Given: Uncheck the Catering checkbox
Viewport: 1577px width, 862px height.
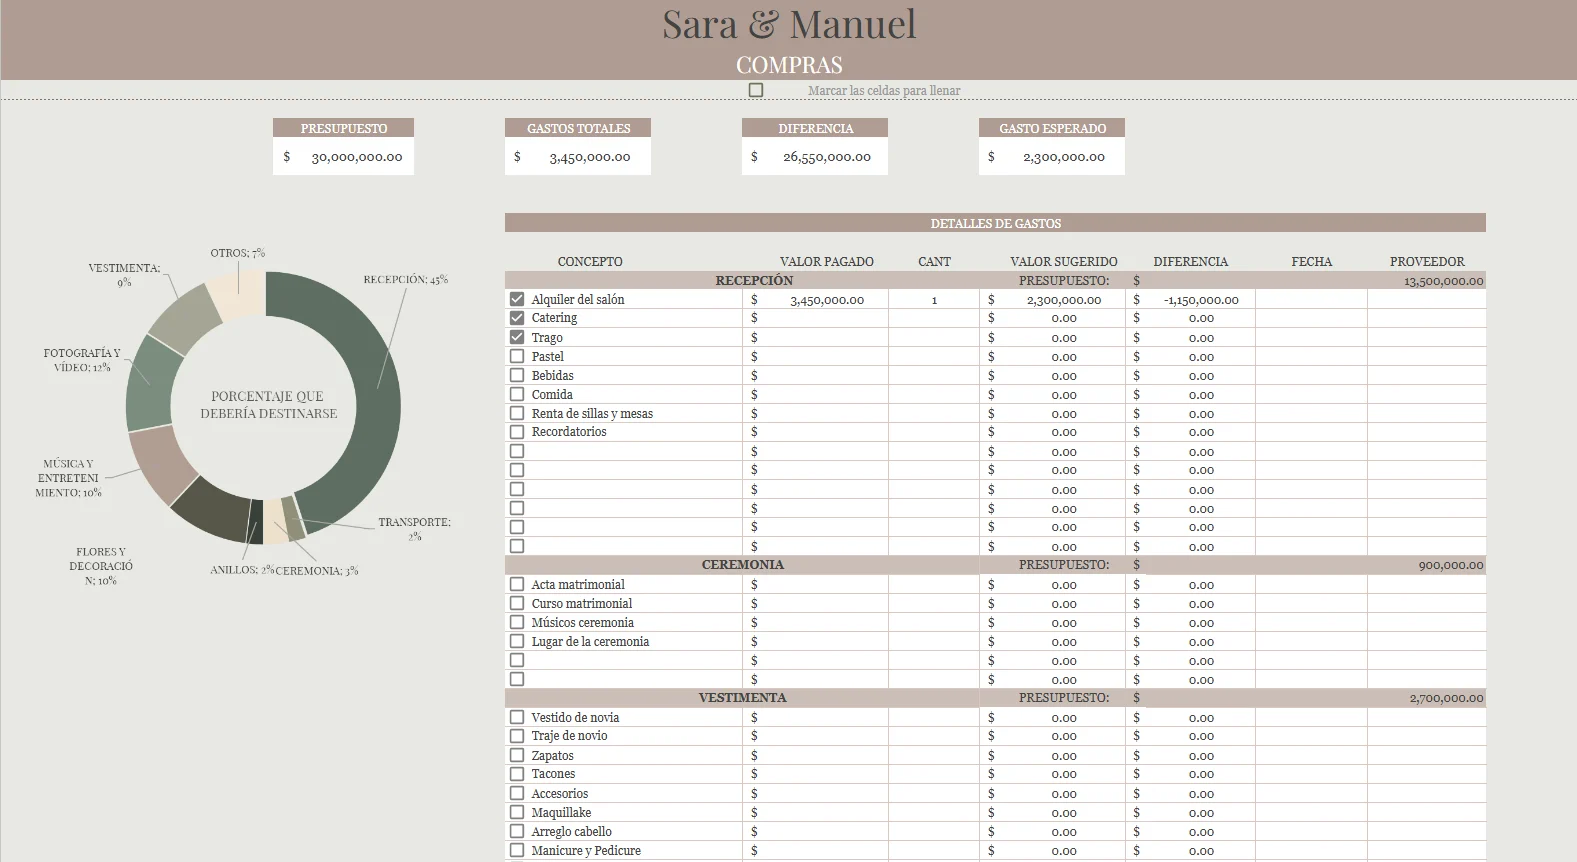Looking at the screenshot, I should [x=517, y=318].
